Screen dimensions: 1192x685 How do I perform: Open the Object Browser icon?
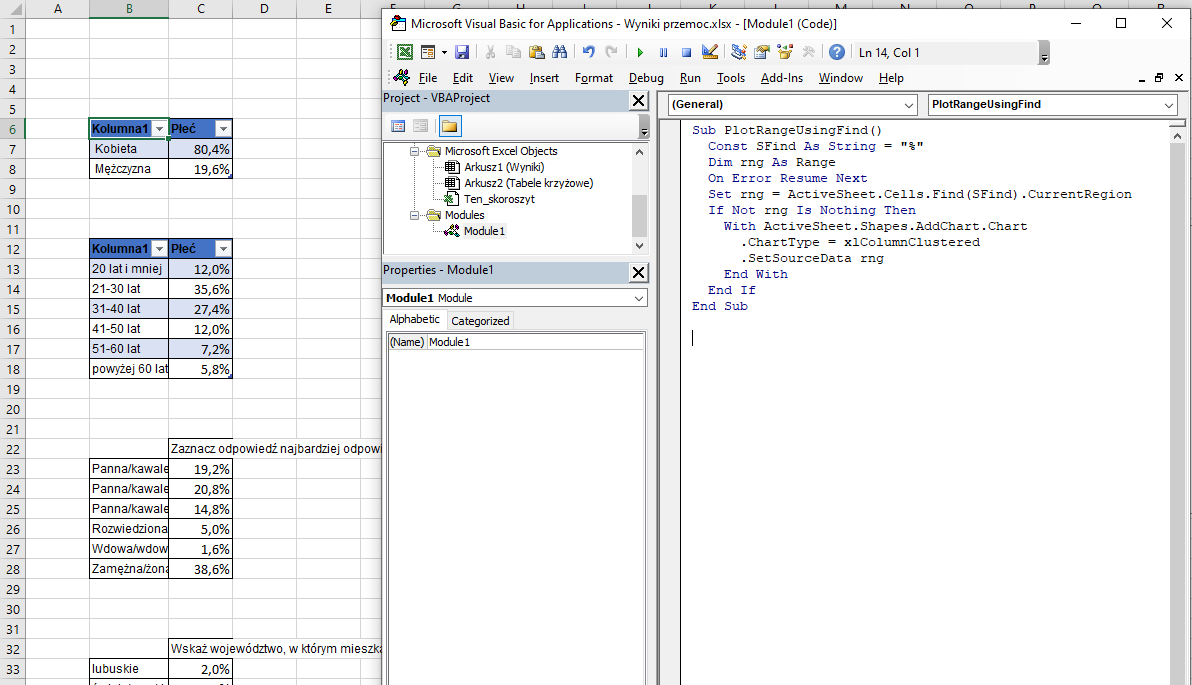(785, 52)
